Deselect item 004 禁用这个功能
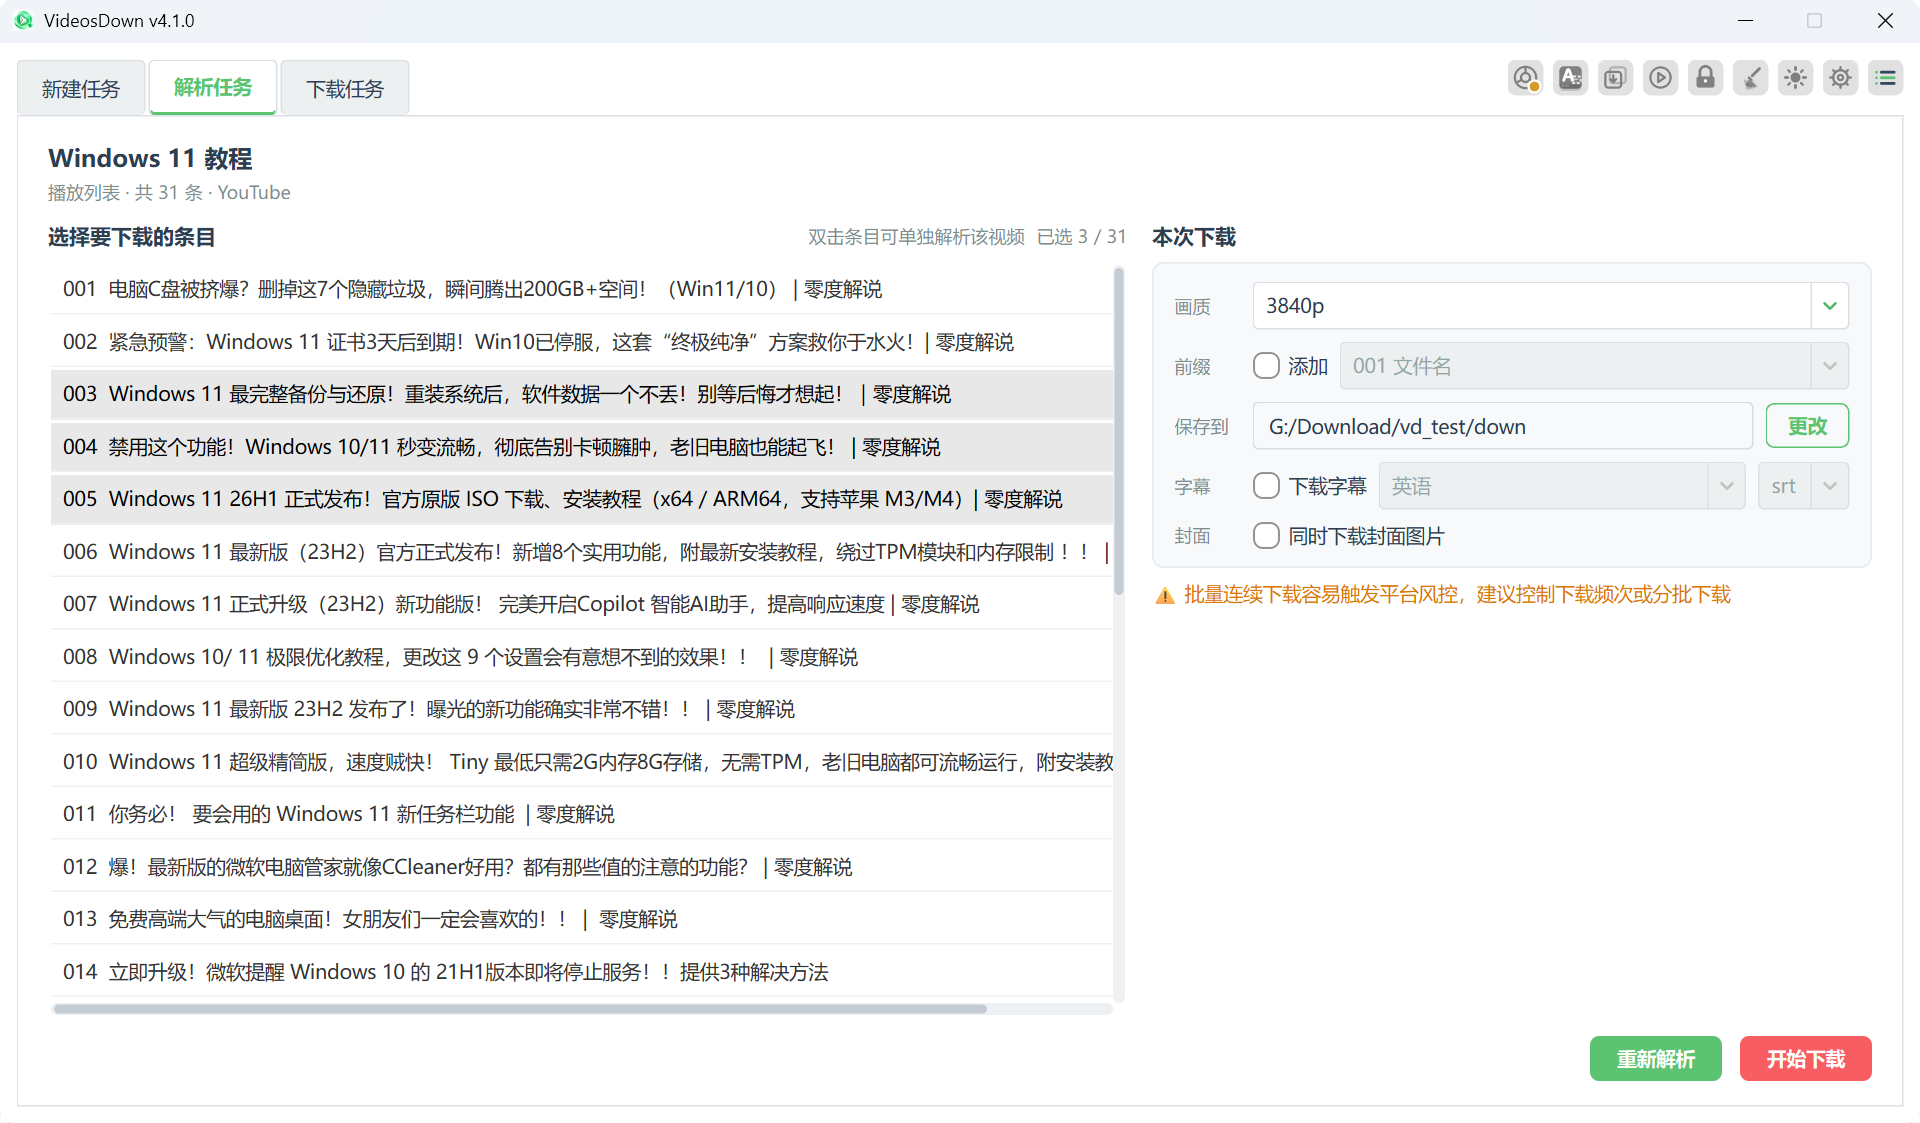 pyautogui.click(x=582, y=447)
